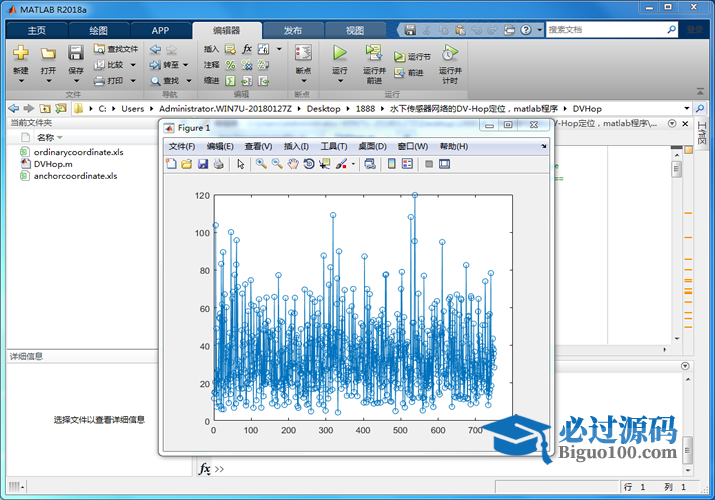Image resolution: width=715 pixels, height=500 pixels.
Task: Click the editor vertical scrollbar thumb
Action: click(x=677, y=170)
